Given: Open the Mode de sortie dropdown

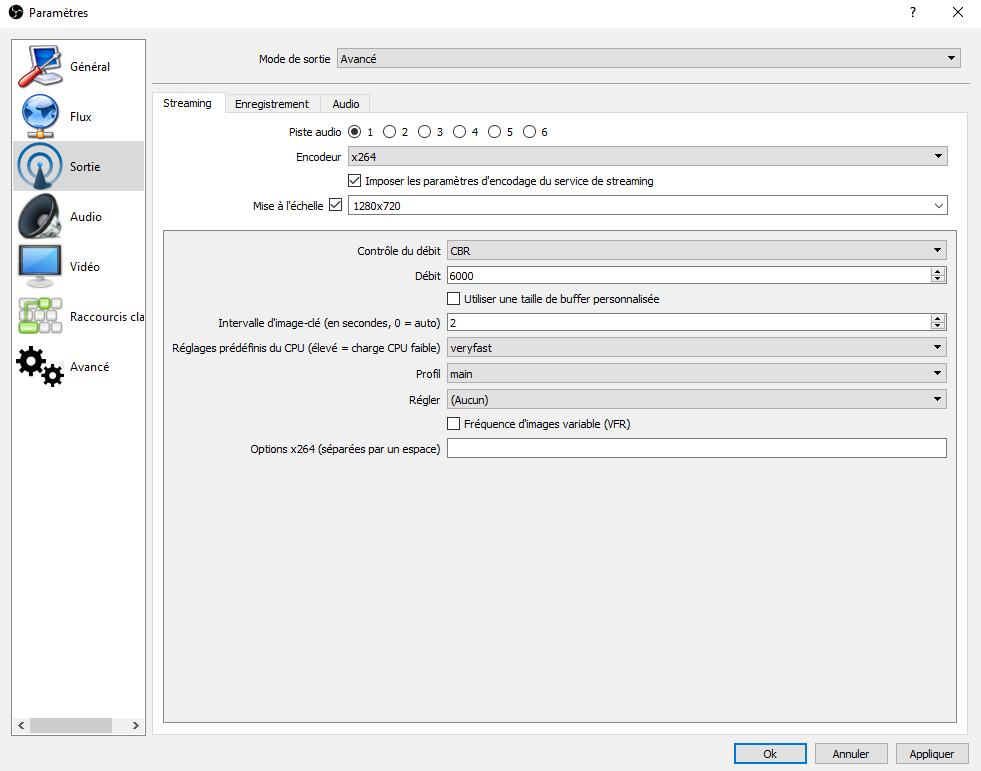Looking at the screenshot, I should pyautogui.click(x=649, y=58).
